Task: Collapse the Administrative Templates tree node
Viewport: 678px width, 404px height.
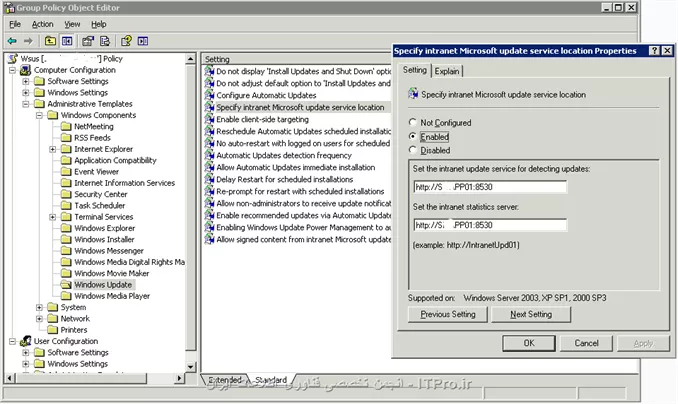Action: tap(25, 104)
